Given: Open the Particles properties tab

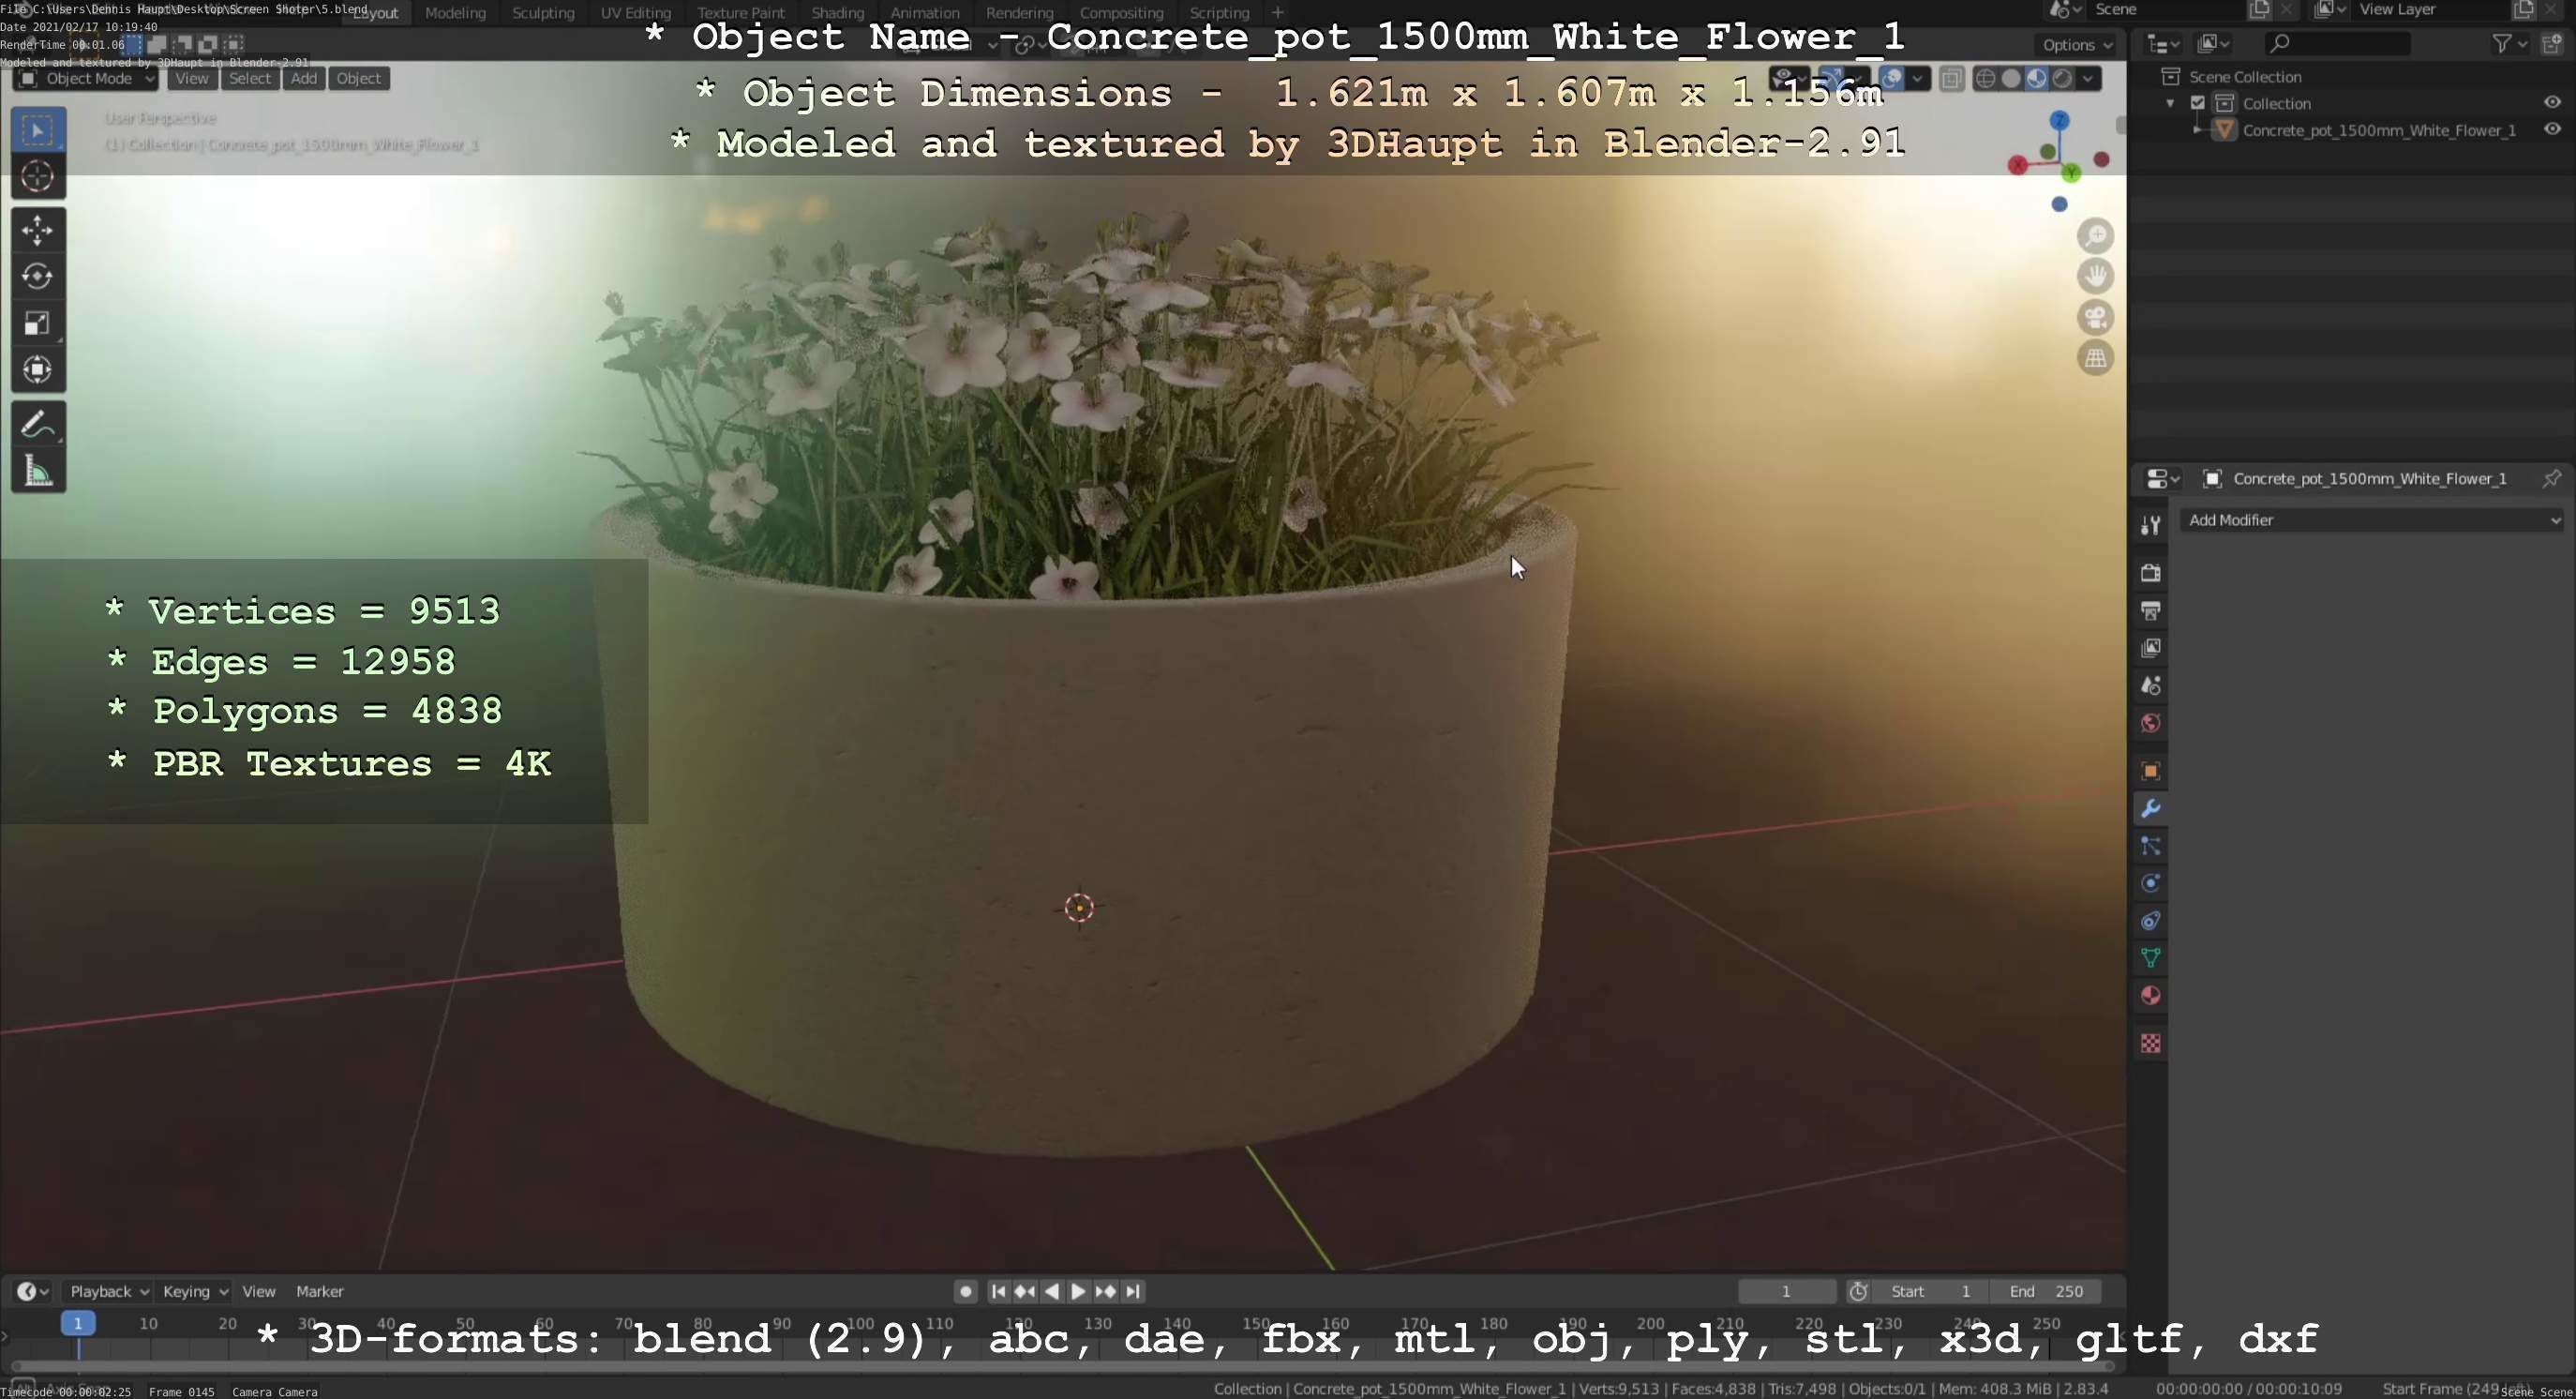Looking at the screenshot, I should [x=2150, y=846].
